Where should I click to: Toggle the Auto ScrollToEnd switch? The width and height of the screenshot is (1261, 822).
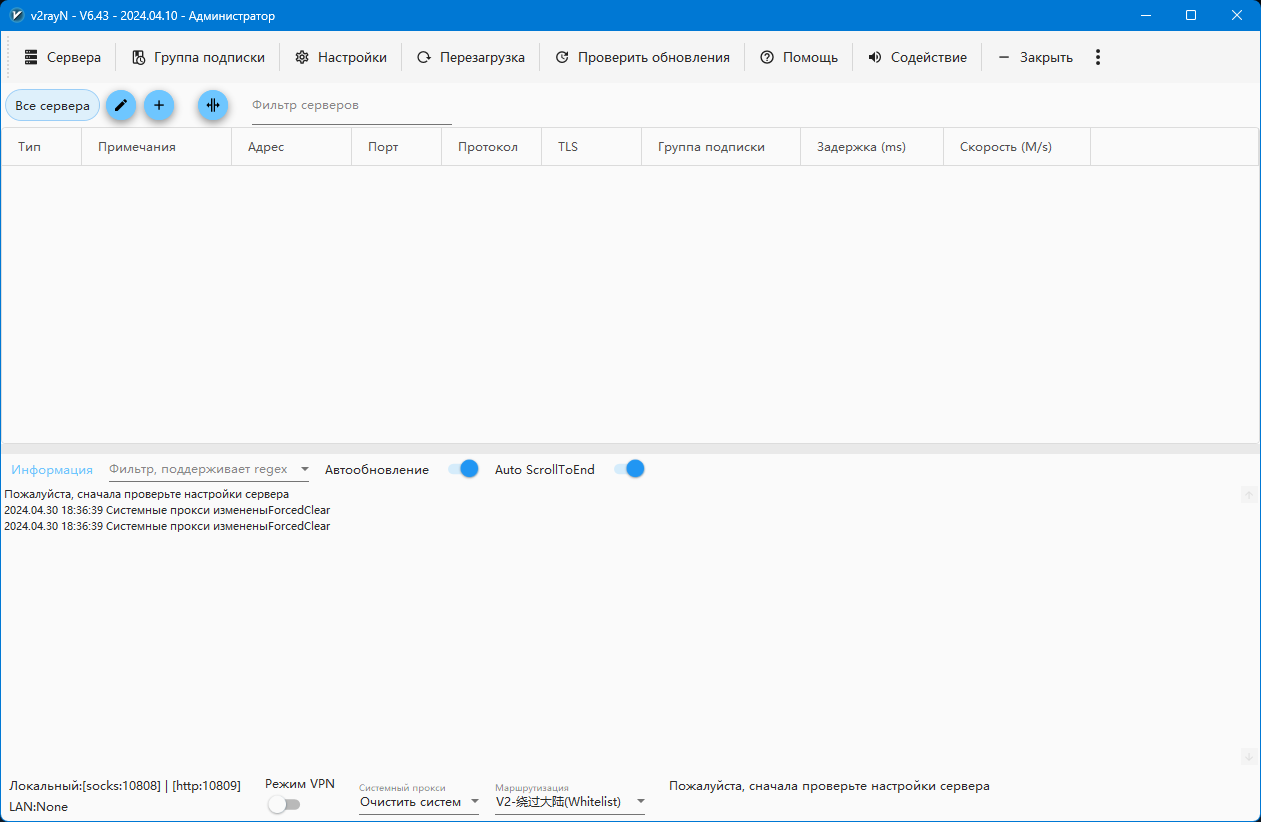(629, 469)
